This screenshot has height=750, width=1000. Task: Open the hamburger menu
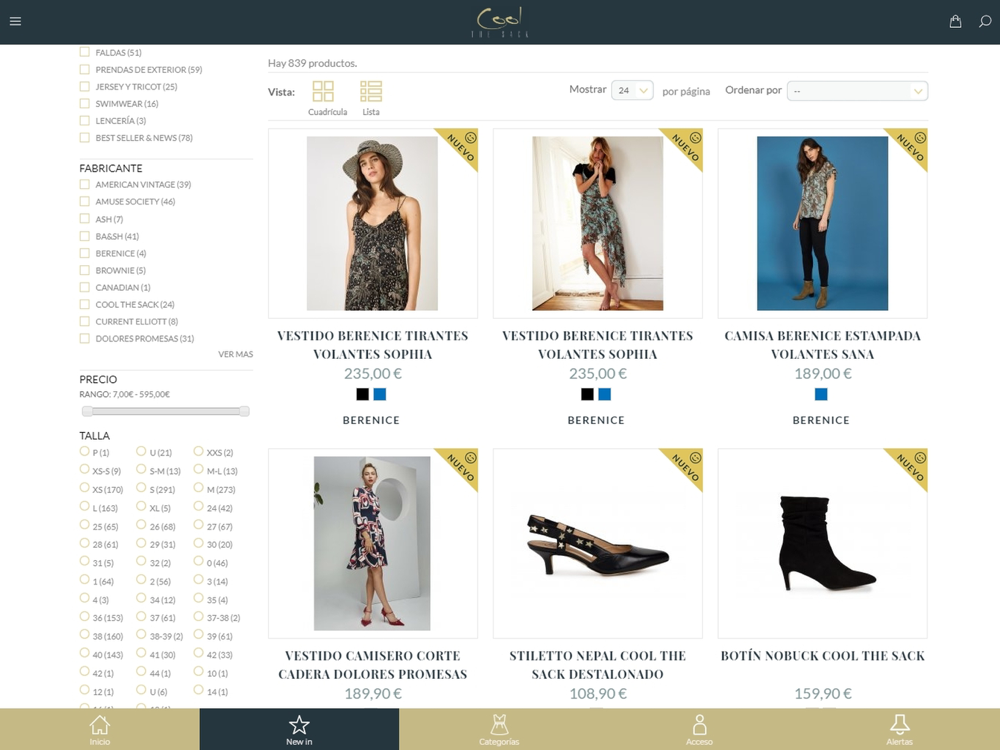(15, 21)
